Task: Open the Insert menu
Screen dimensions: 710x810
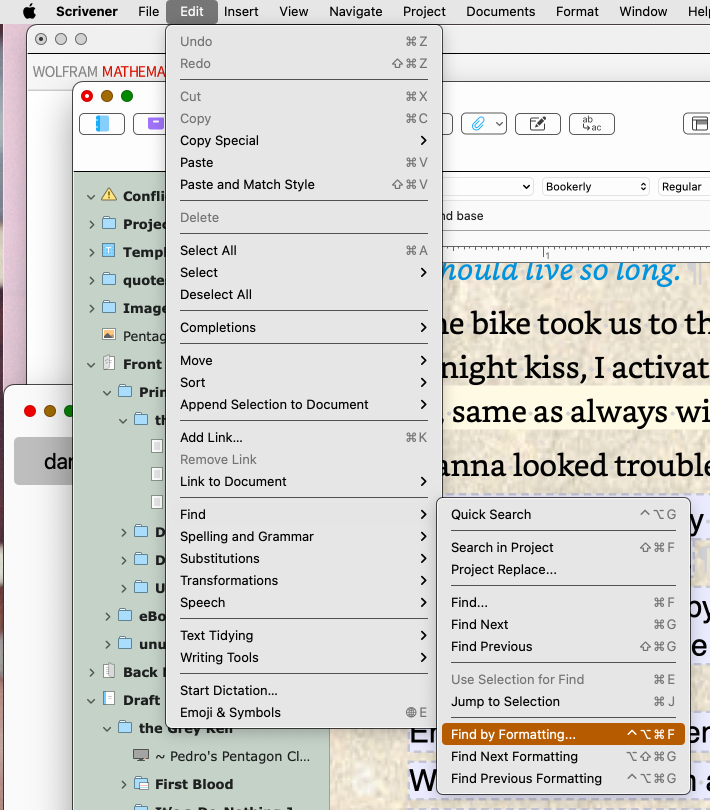Action: tap(241, 11)
